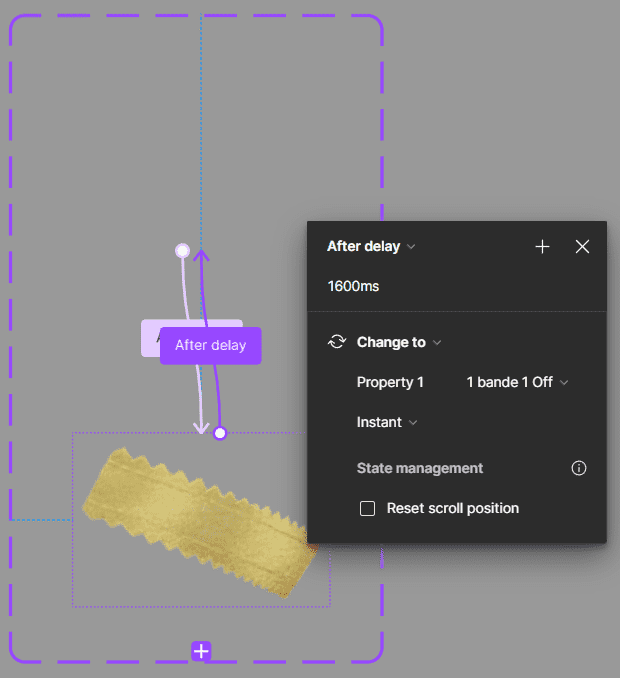Open the 1 bande 1 Off dropdown
The height and width of the screenshot is (678, 620).
[517, 382]
